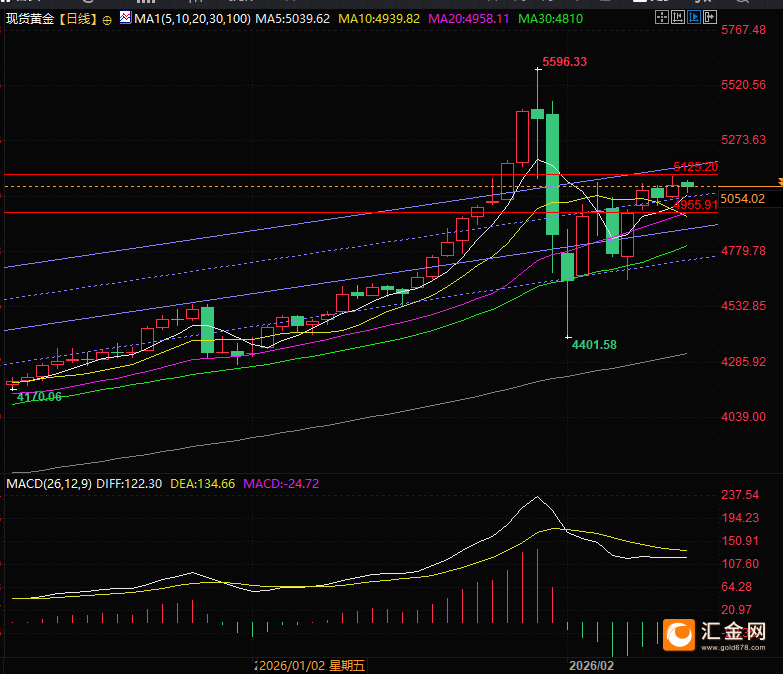Click 4285.92 on the price axis
This screenshot has width=783, height=674.
(743, 361)
